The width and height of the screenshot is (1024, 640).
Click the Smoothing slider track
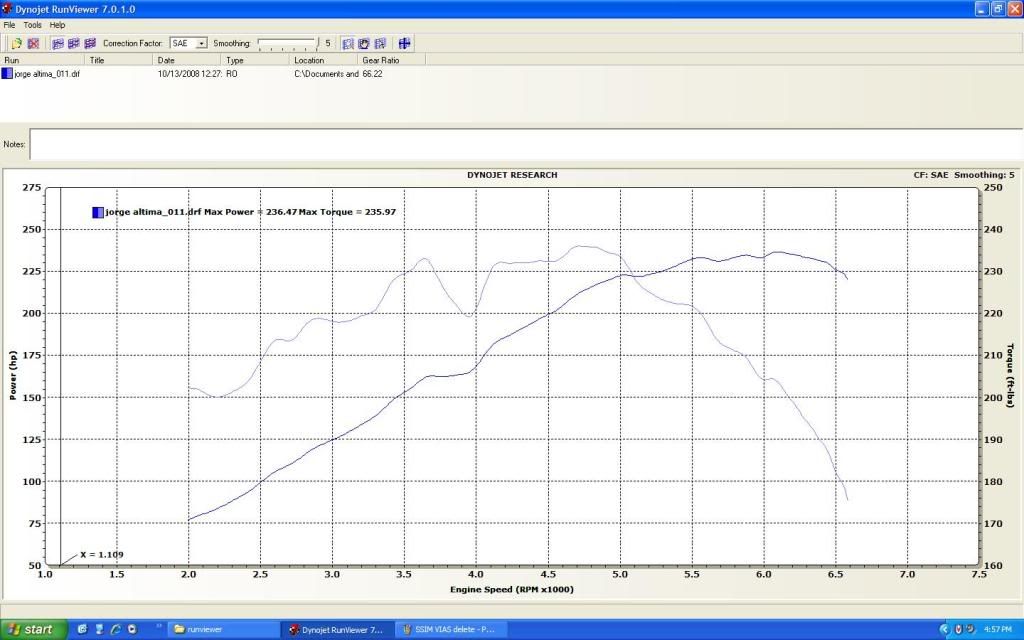pos(286,44)
